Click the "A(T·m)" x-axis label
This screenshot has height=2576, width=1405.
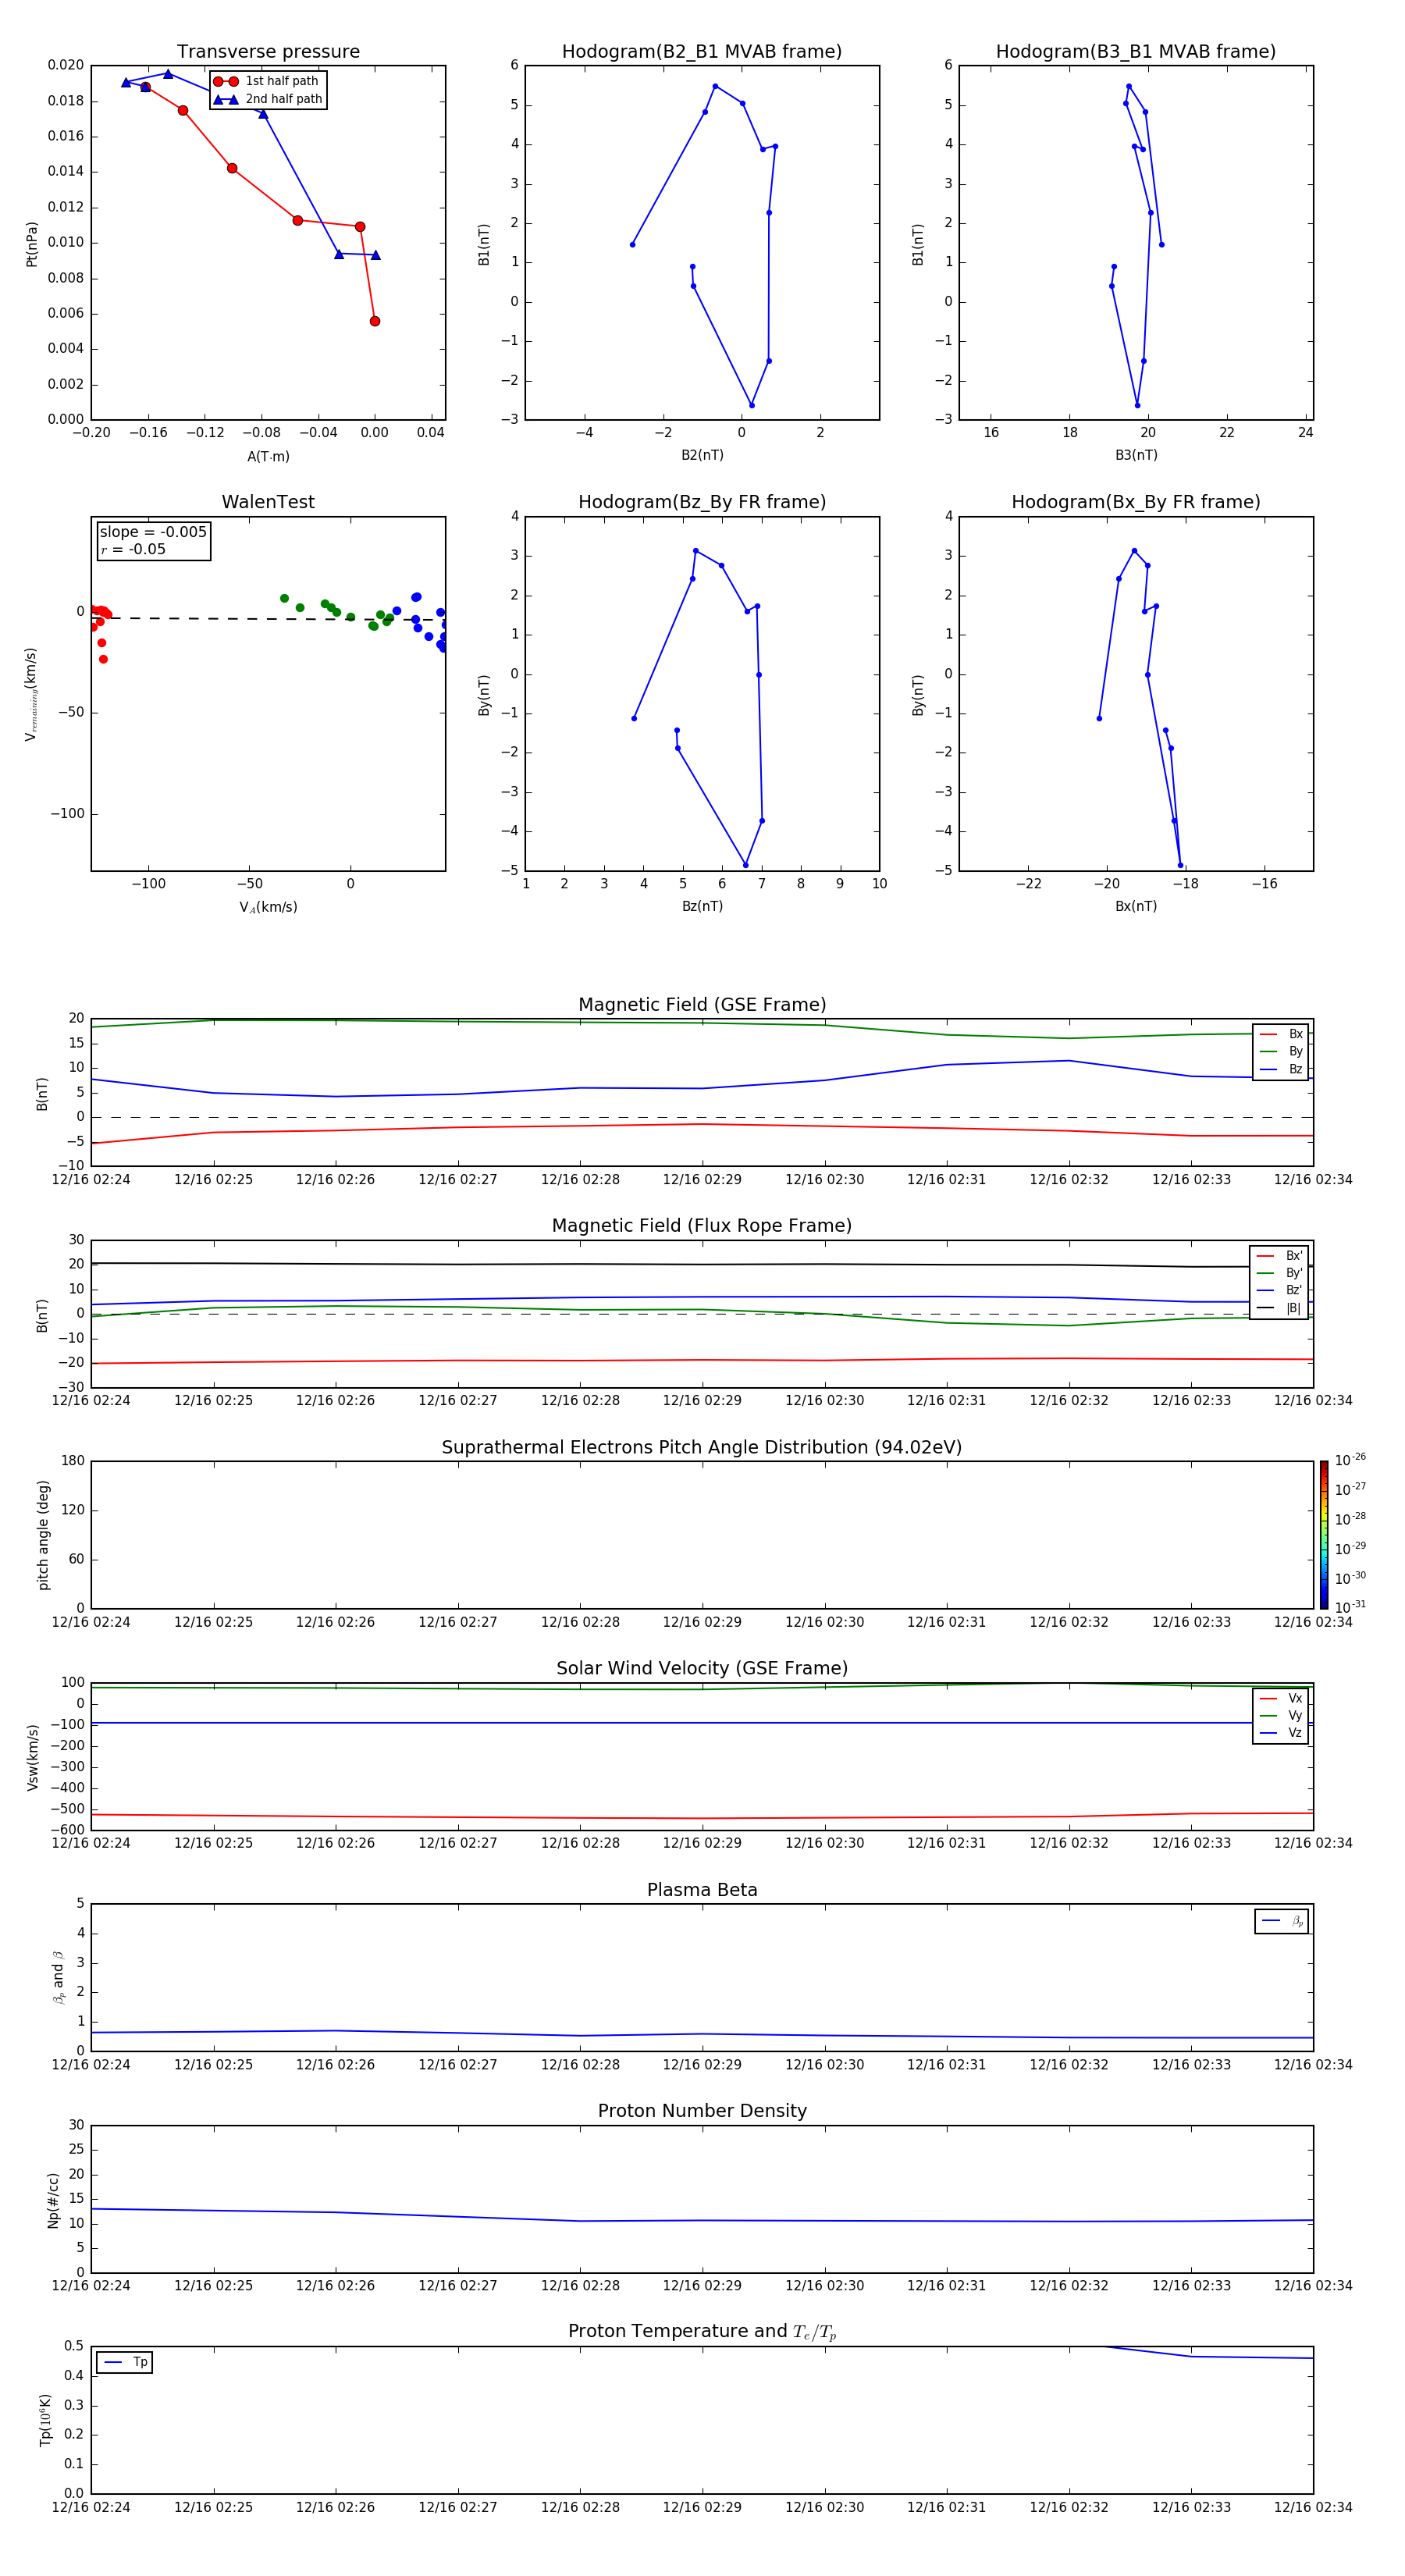click(x=268, y=457)
